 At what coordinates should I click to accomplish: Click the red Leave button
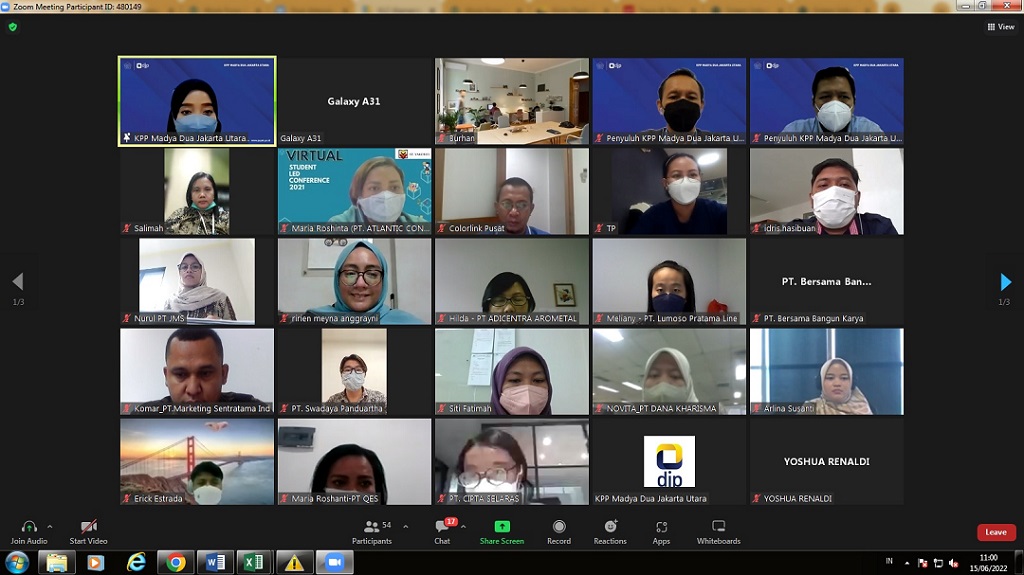(x=996, y=532)
